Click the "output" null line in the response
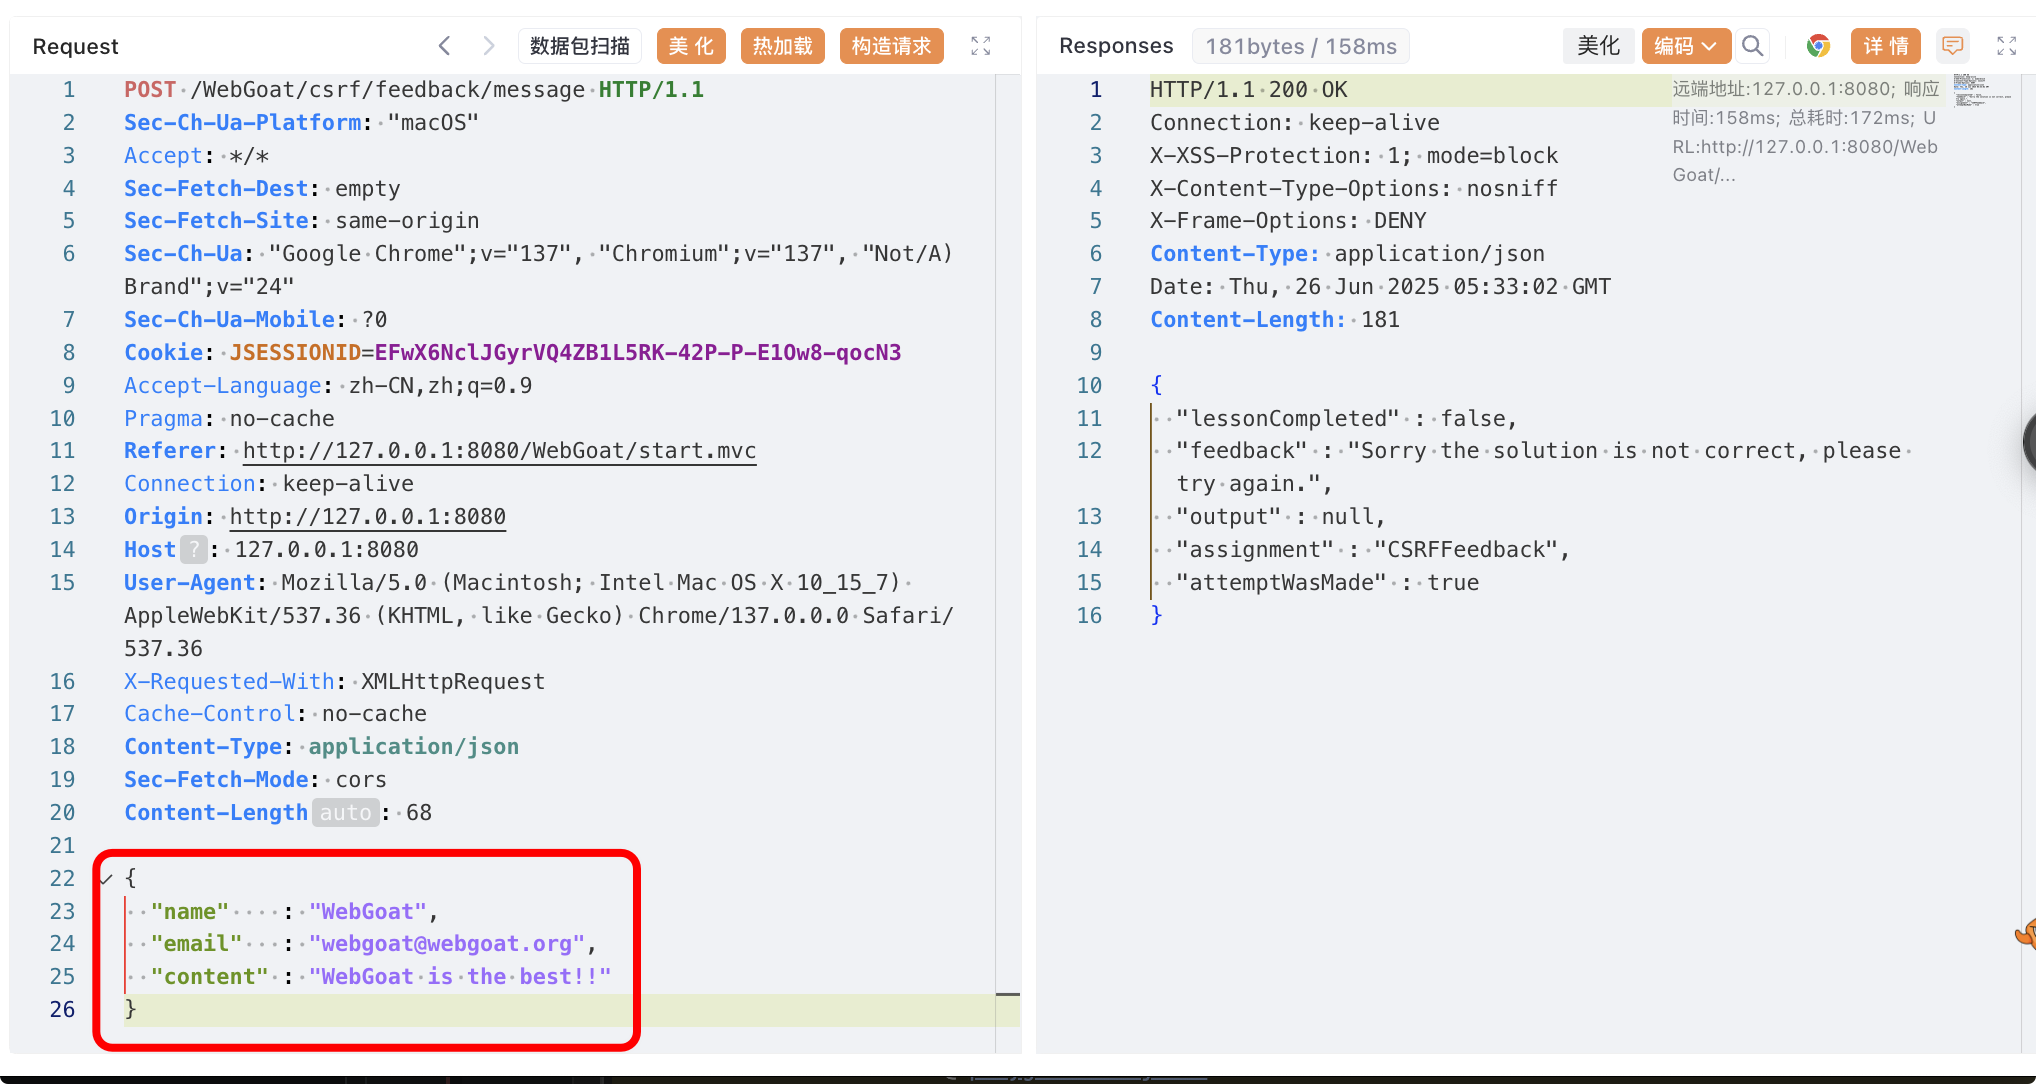Screen dimensions: 2036x1084 (1281, 517)
